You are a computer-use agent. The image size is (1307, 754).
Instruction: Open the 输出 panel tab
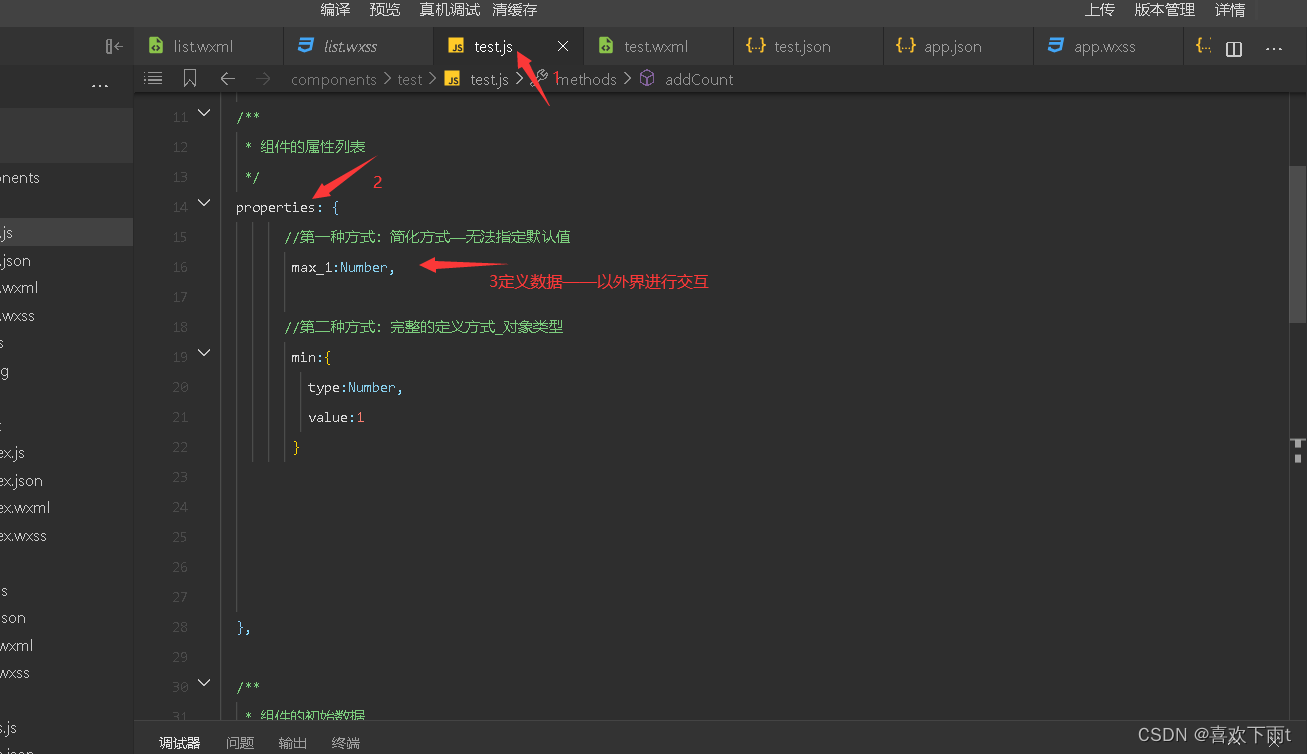pyautogui.click(x=293, y=743)
